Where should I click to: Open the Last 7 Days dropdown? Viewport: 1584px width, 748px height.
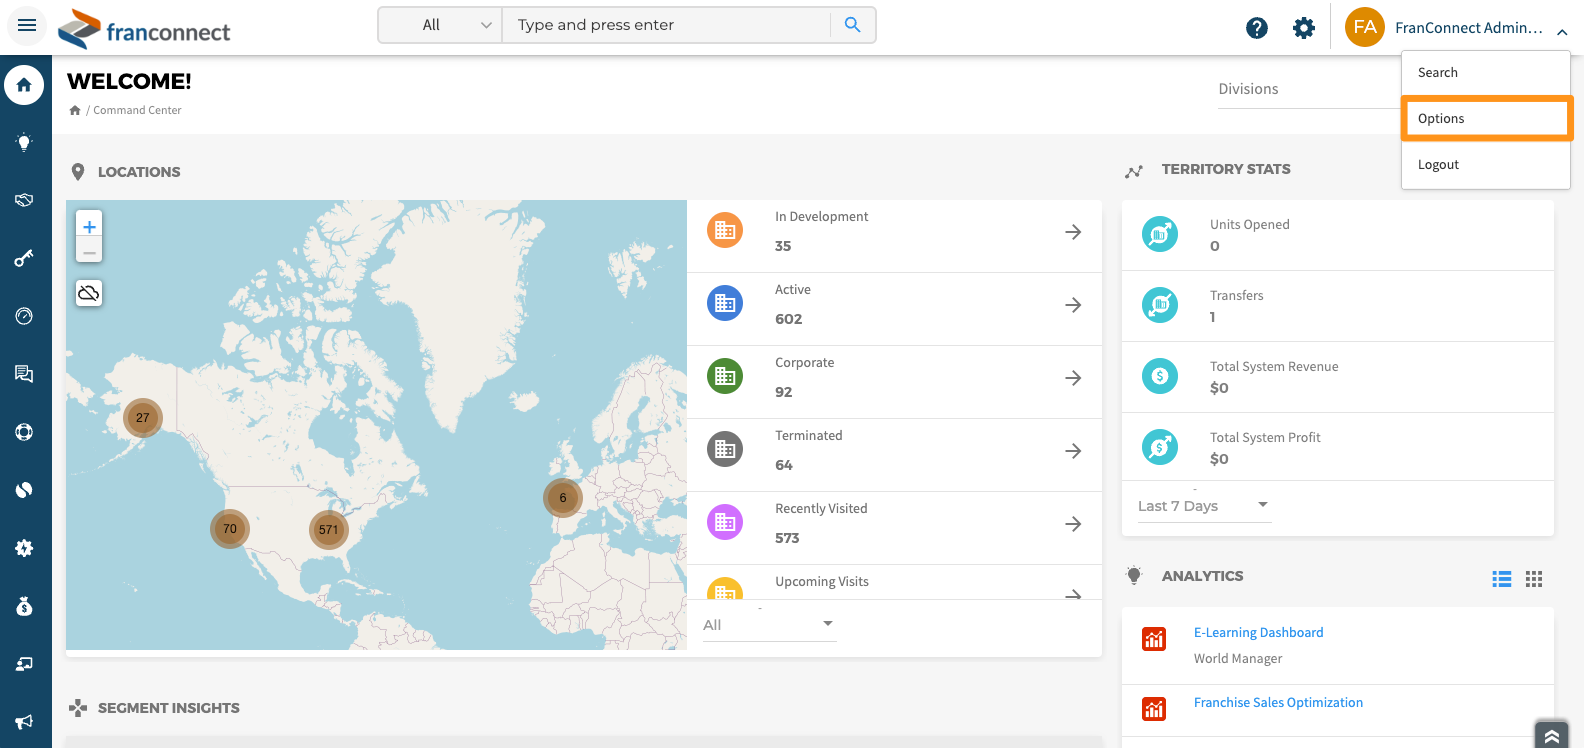1203,506
